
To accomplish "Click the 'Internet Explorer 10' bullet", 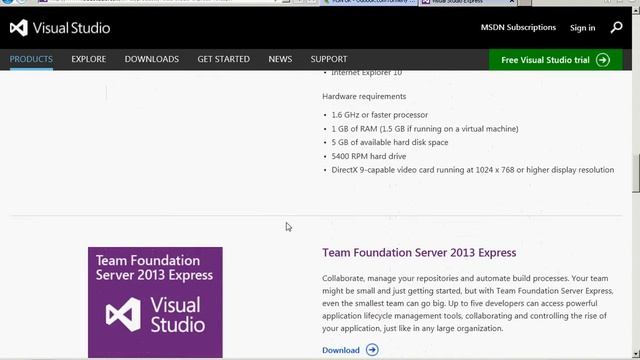I will click(367, 73).
